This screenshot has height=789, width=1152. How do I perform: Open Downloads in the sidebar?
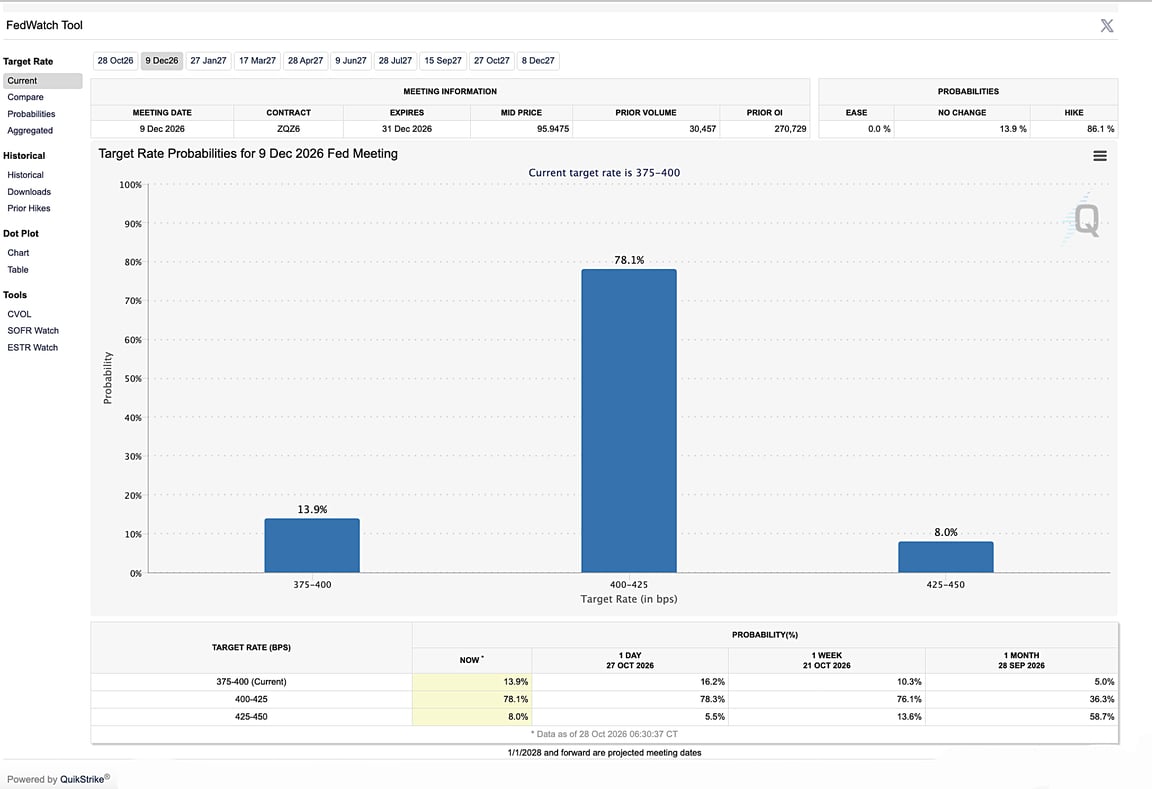coord(29,192)
